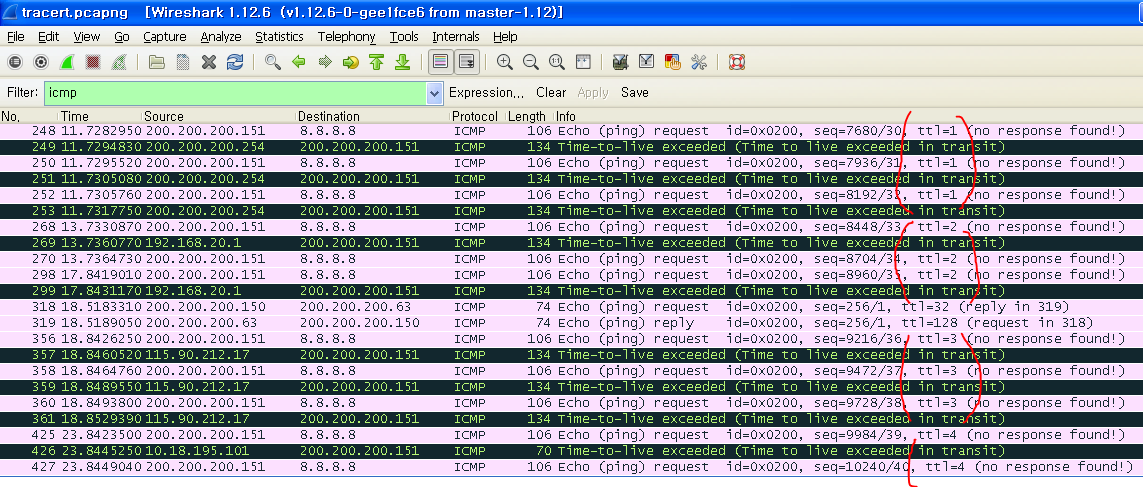Open the Capture menu
The width and height of the screenshot is (1143, 487).
(x=165, y=36)
